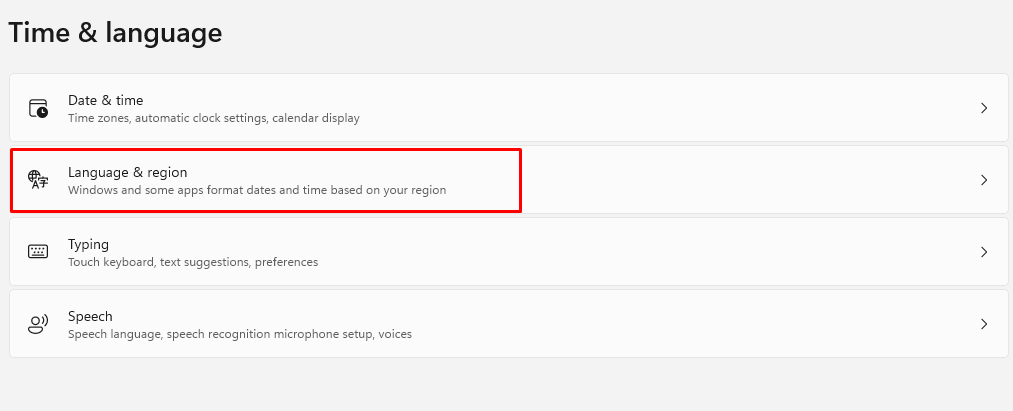Click the Time & language page heading
Screen dimensions: 1013x411
tap(115, 33)
